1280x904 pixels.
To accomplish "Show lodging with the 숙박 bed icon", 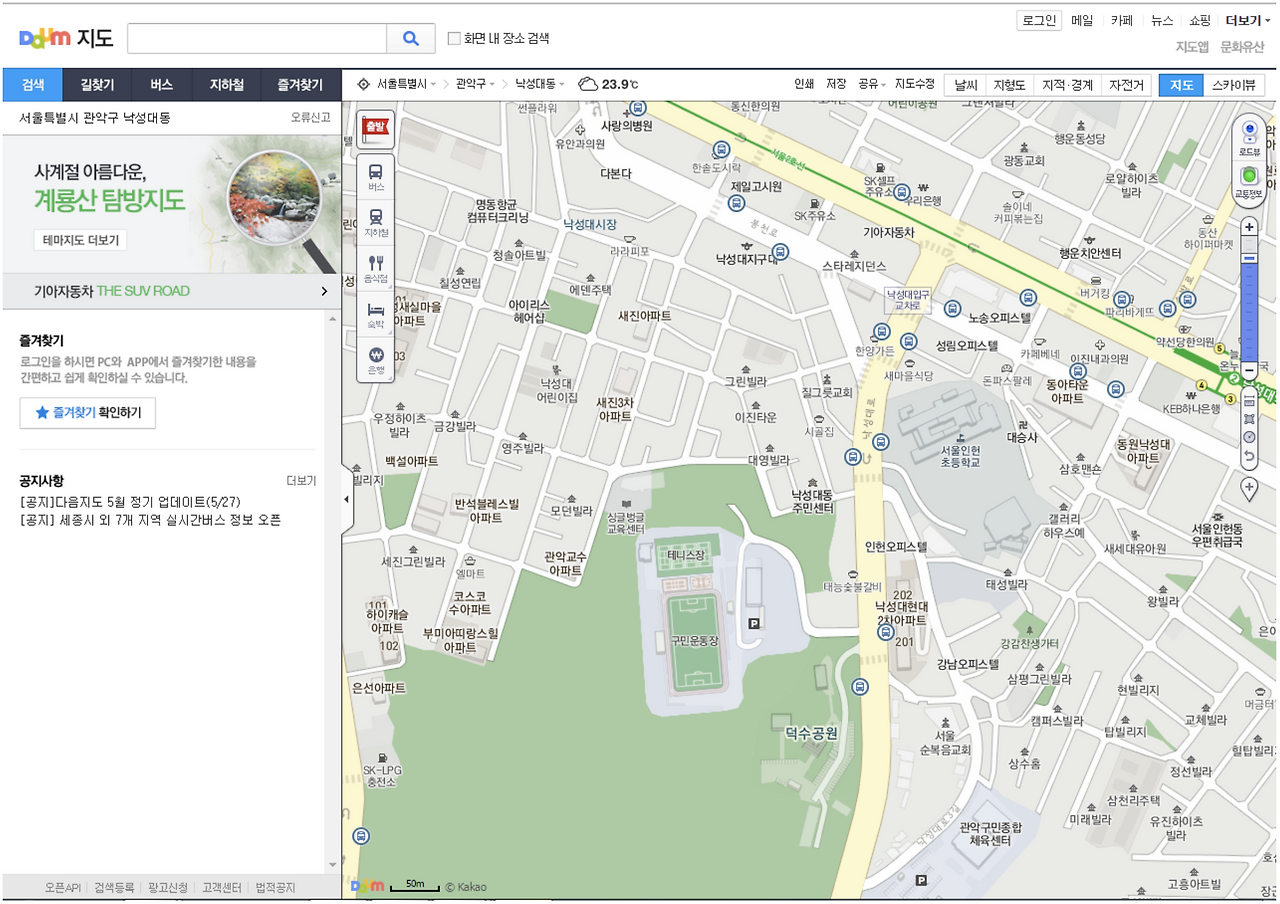I will tap(376, 316).
